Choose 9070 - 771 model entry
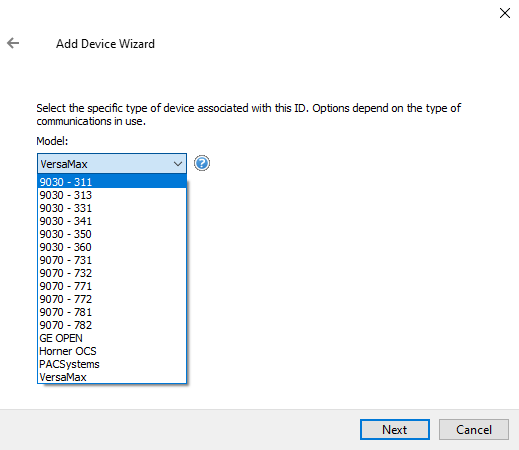The image size is (519, 450). (112, 286)
